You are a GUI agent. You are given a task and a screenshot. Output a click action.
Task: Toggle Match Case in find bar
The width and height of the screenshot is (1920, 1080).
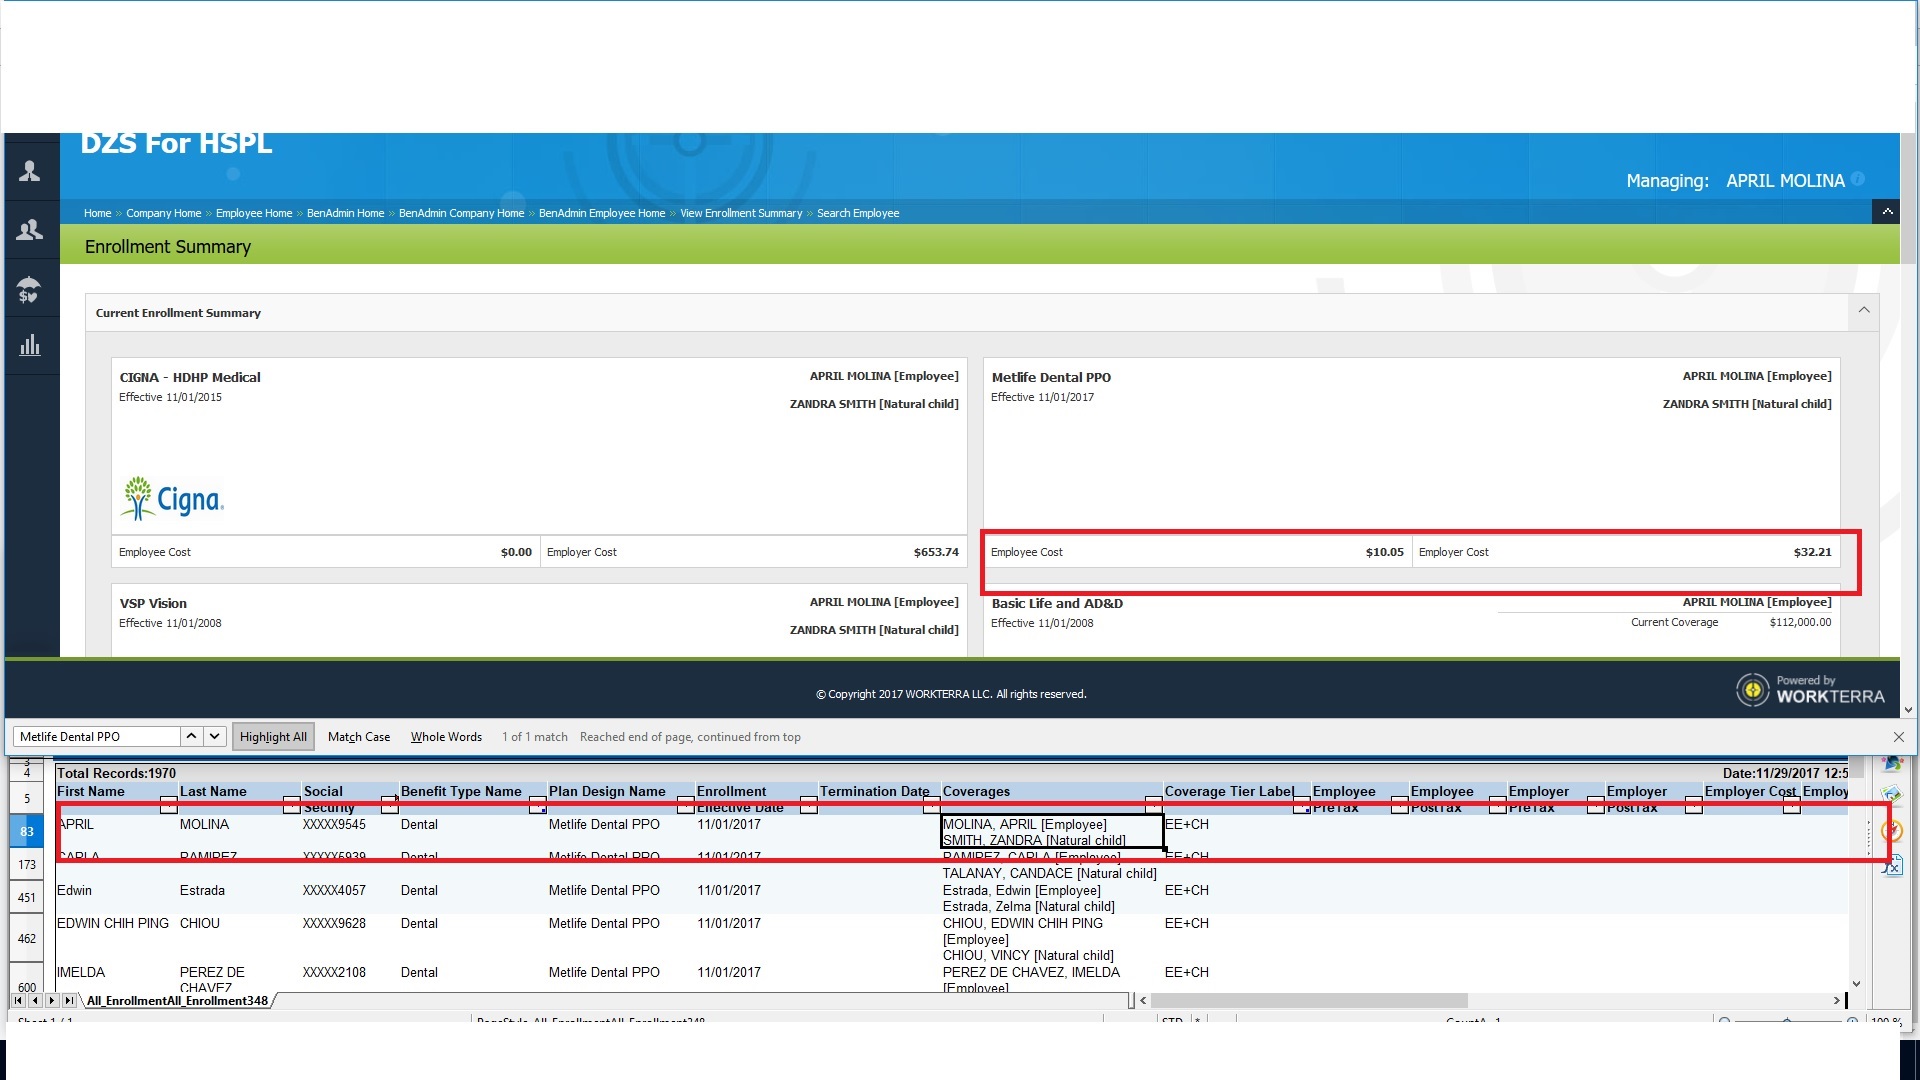point(359,737)
